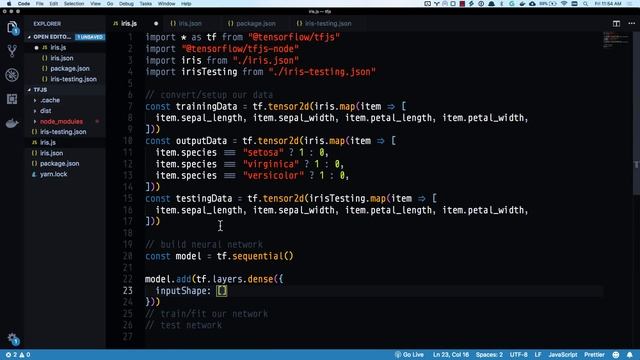Image resolution: width=640 pixels, height=360 pixels.
Task: Select package.json in Open Editors list
Action: 70,69
